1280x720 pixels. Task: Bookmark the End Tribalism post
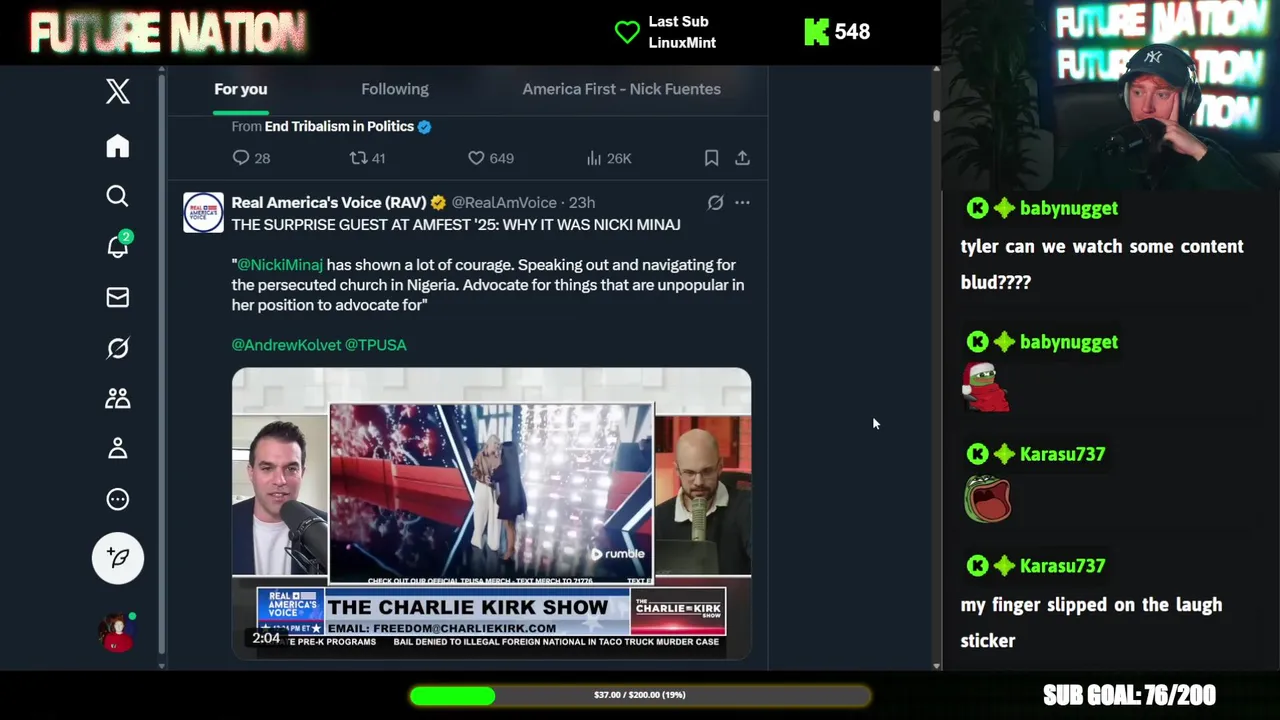[x=711, y=158]
